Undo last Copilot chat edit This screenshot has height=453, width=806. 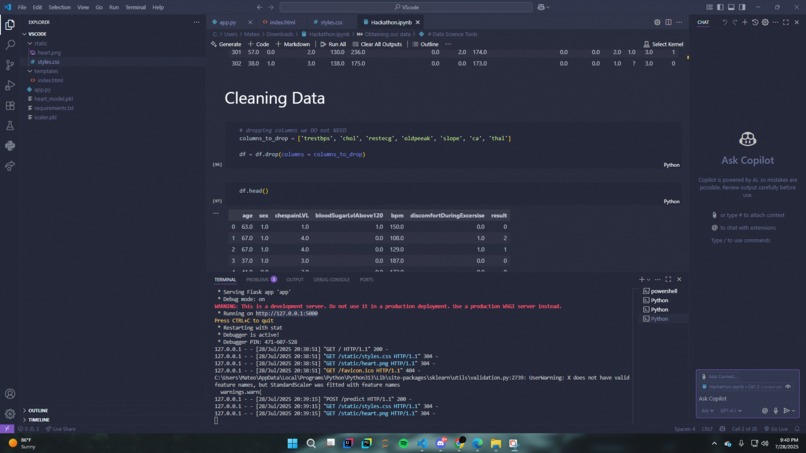pyautogui.click(x=724, y=22)
